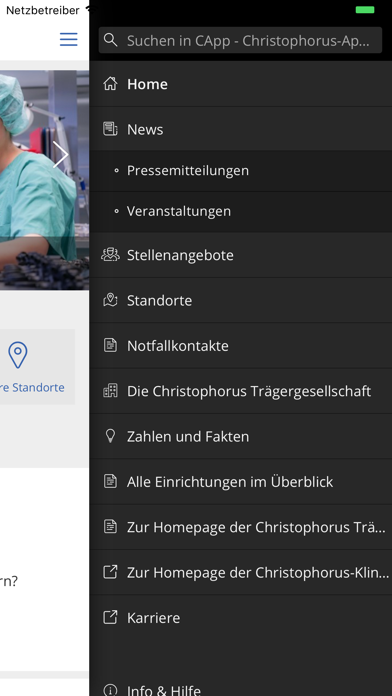This screenshot has width=392, height=696.
Task: Click the News newspaper icon
Action: [x=110, y=129]
